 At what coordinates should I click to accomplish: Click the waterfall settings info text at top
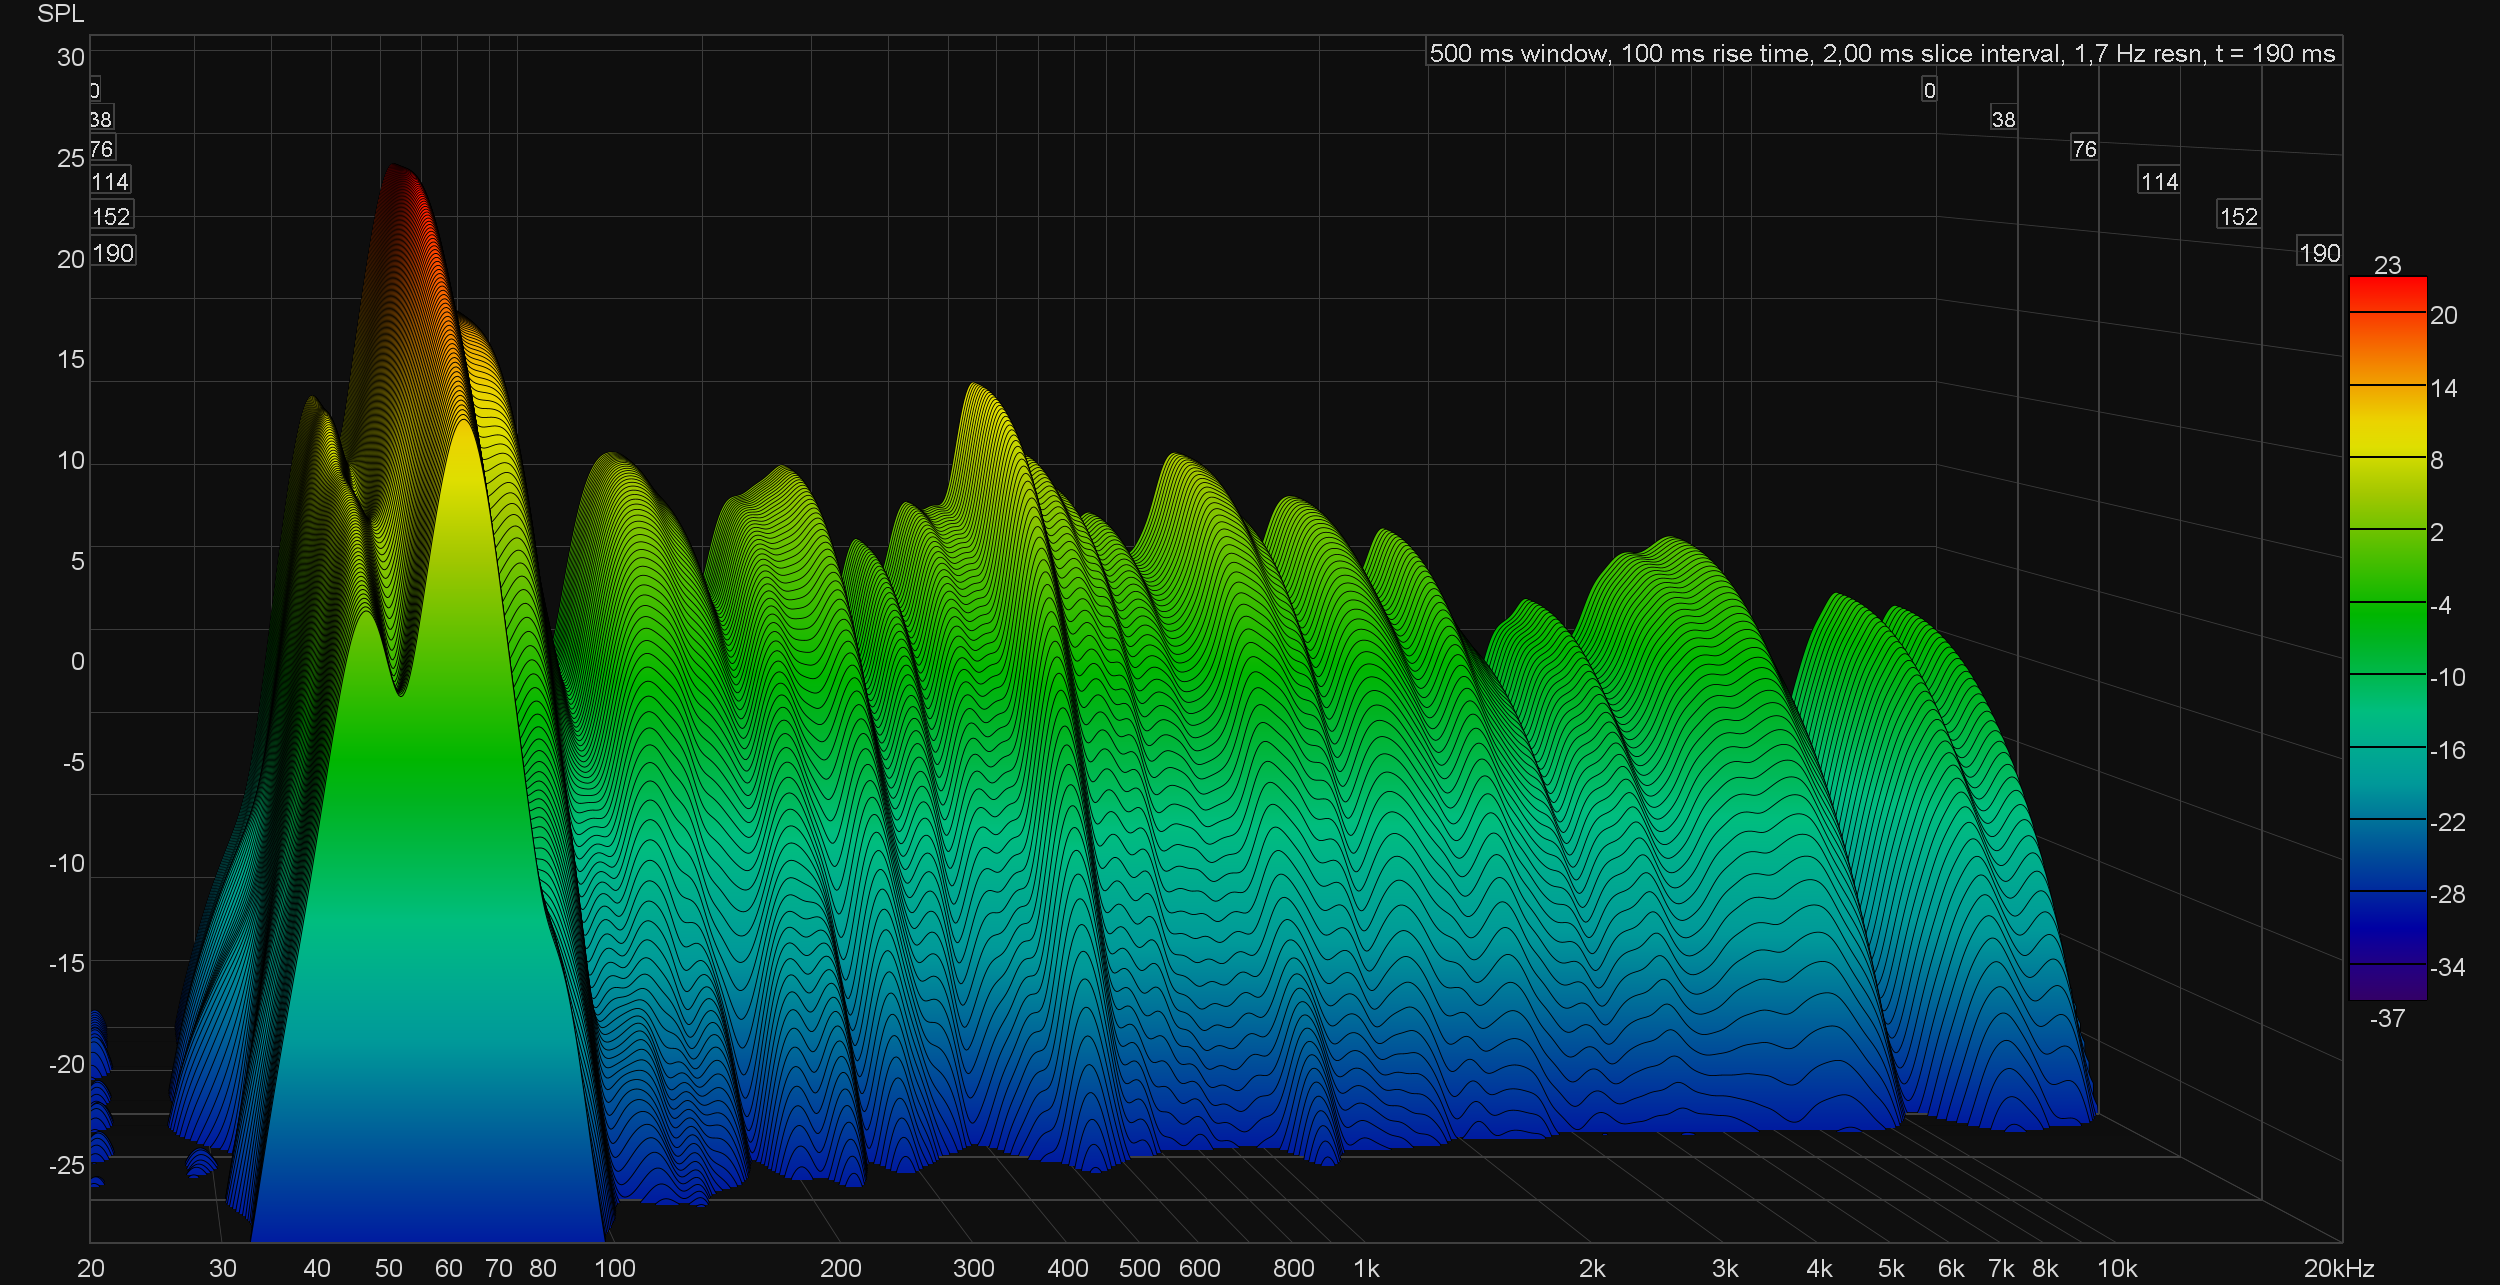1882,53
